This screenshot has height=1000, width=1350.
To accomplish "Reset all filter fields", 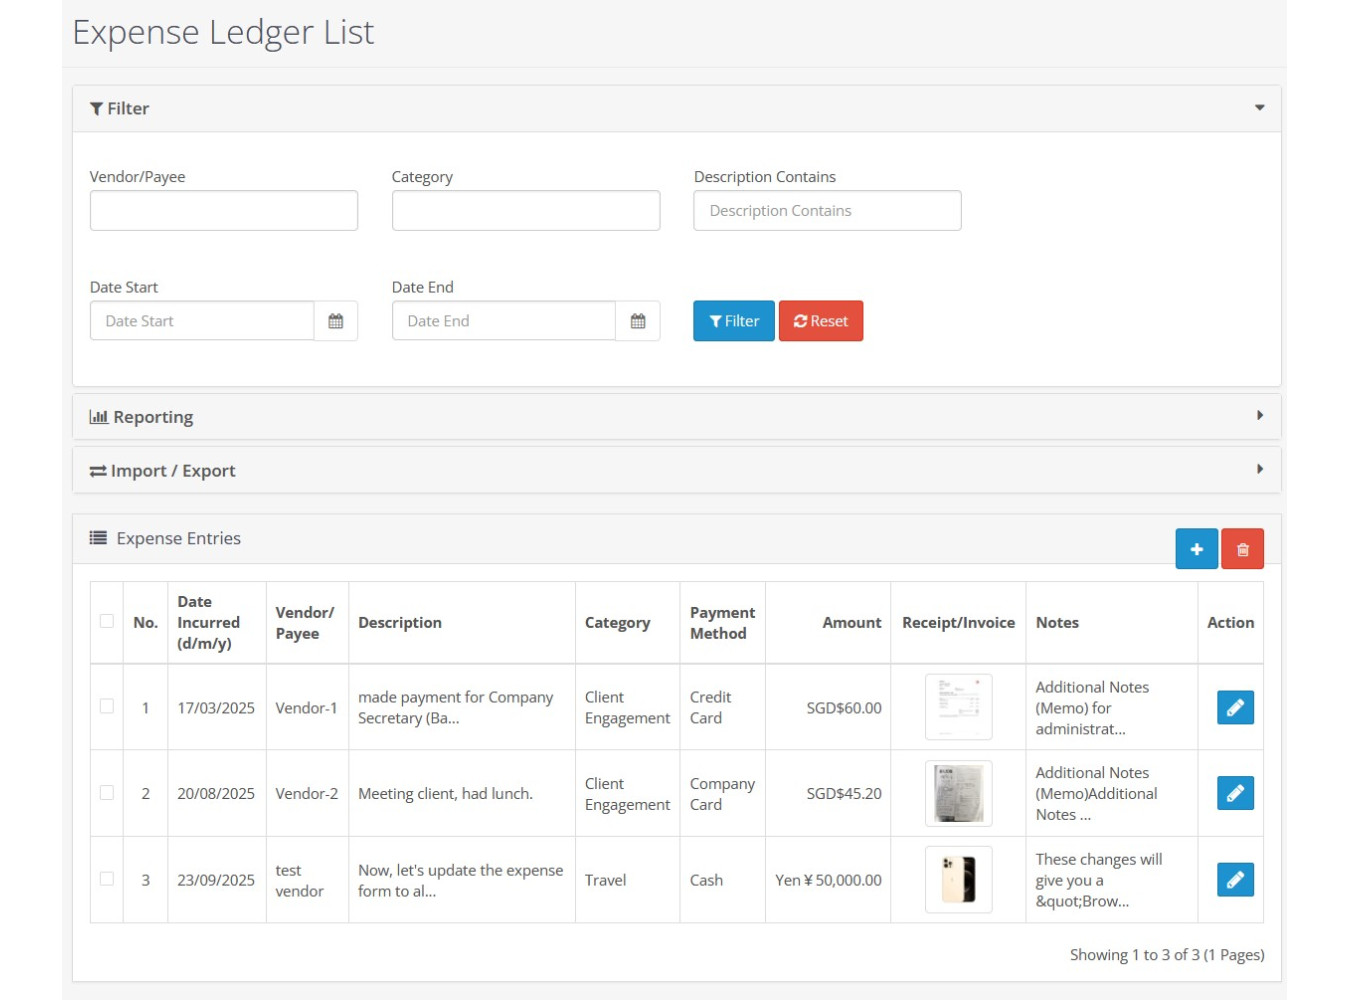I will (x=821, y=320).
